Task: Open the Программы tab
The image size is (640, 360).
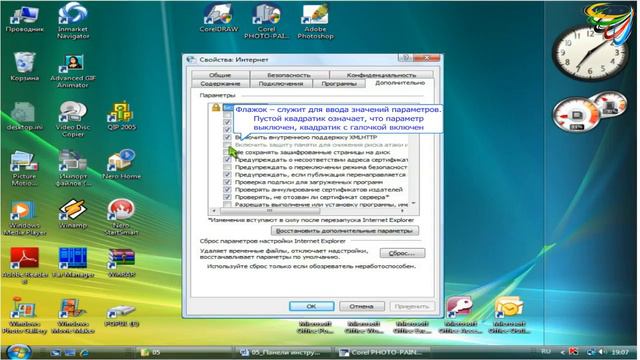Action: pos(339,83)
